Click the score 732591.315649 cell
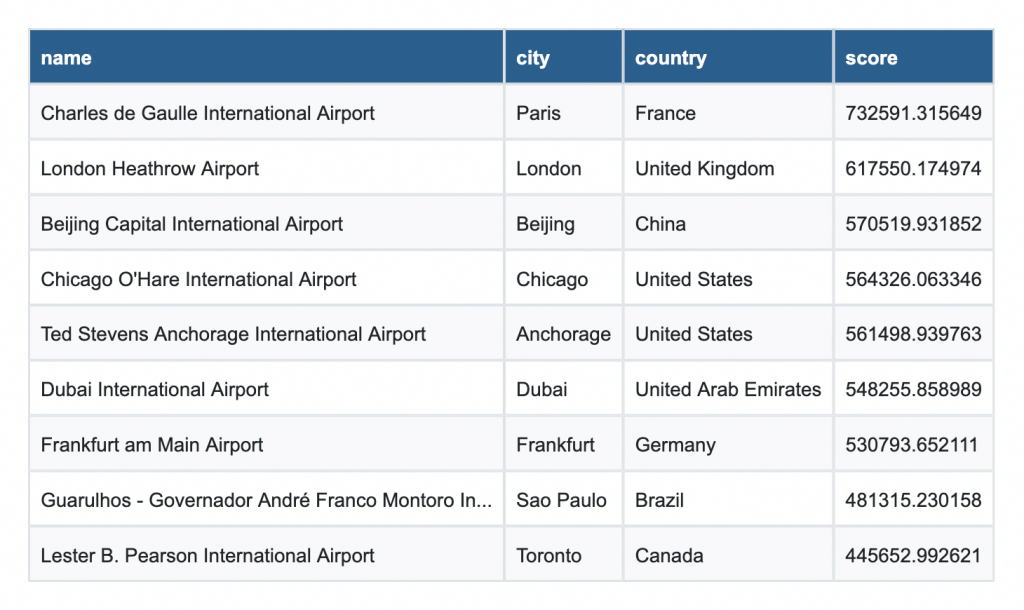The width and height of the screenshot is (1024, 610). point(913,113)
